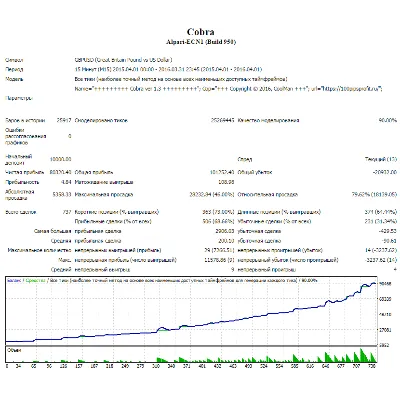Screen dimensions: 400x400
Task: Click the "Параметры" row label
Action: click(19, 98)
